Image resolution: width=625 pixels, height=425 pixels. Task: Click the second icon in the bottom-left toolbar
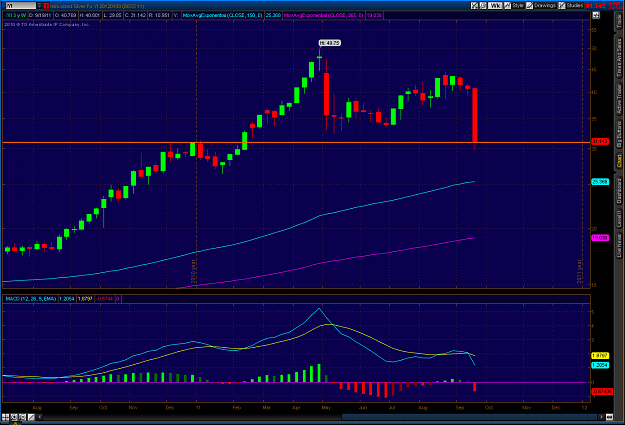14,417
